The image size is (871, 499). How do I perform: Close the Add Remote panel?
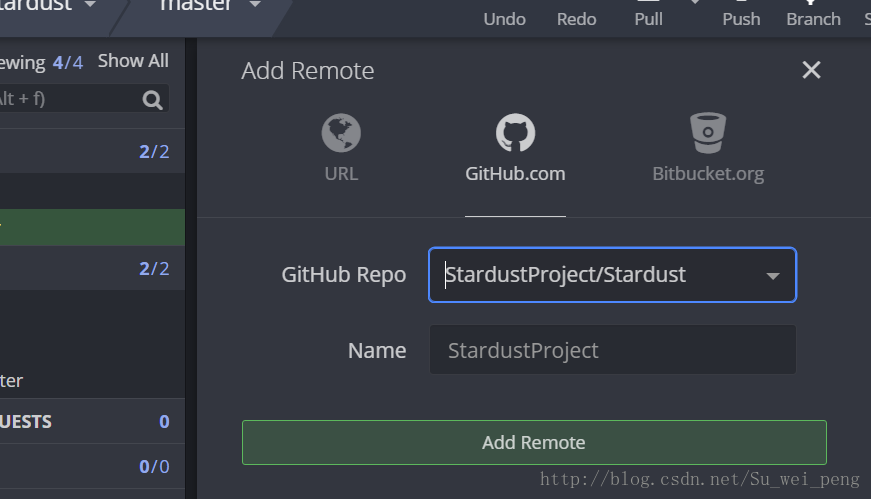pyautogui.click(x=811, y=70)
